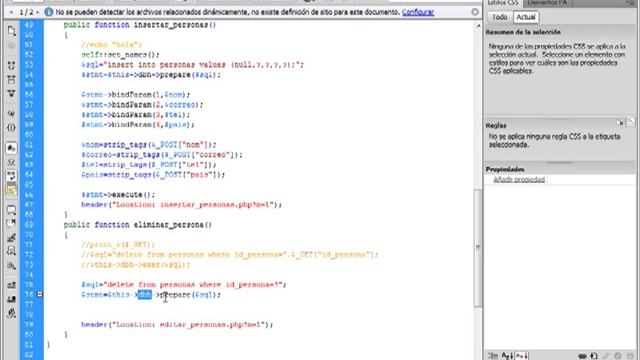This screenshot has height=360, width=640.
Task: Click header Location editar_personas.php line
Action: (177, 324)
